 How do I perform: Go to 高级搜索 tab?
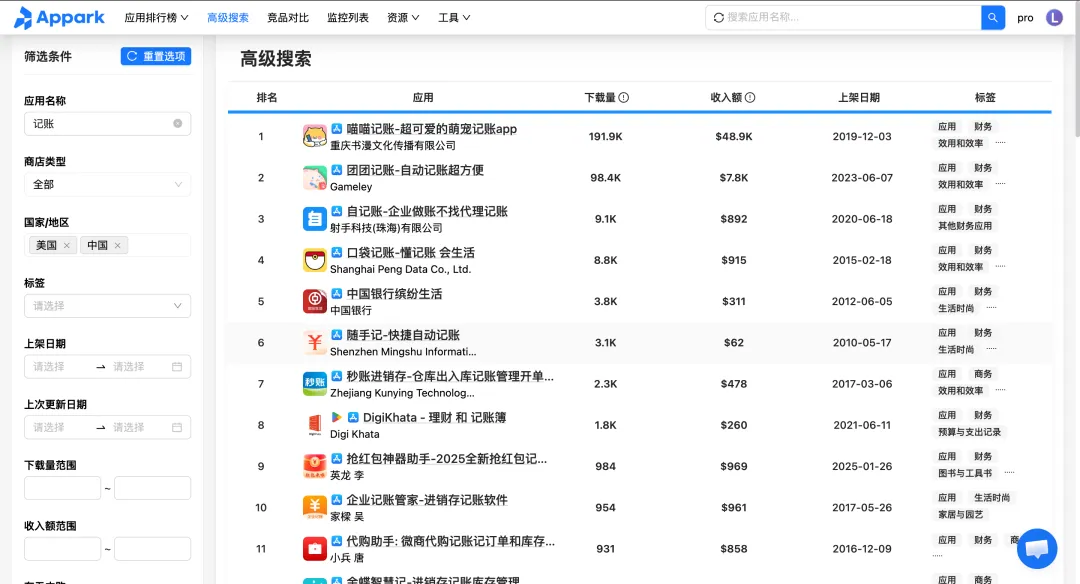click(x=228, y=17)
